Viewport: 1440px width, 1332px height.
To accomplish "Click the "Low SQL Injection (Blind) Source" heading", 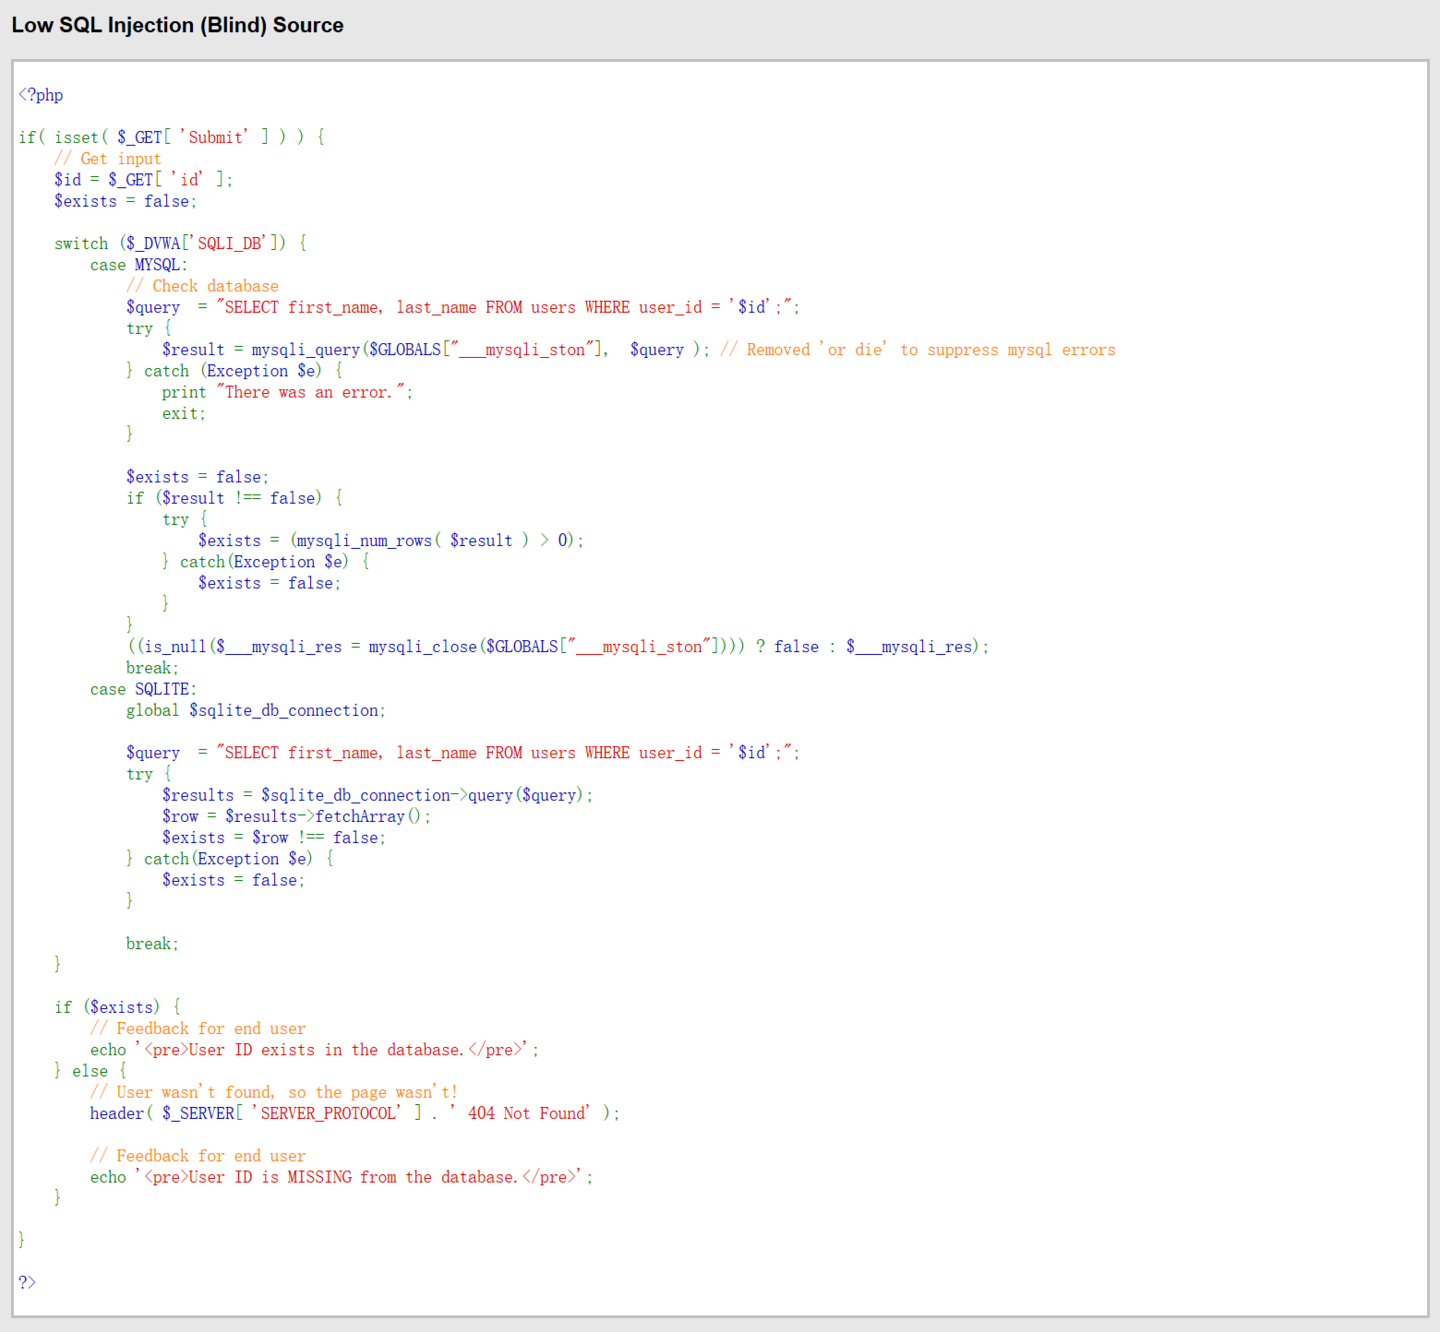I will (177, 25).
